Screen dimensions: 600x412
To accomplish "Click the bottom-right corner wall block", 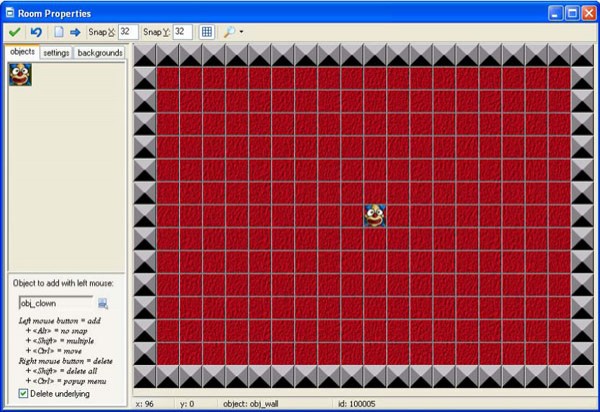I will pyautogui.click(x=582, y=376).
